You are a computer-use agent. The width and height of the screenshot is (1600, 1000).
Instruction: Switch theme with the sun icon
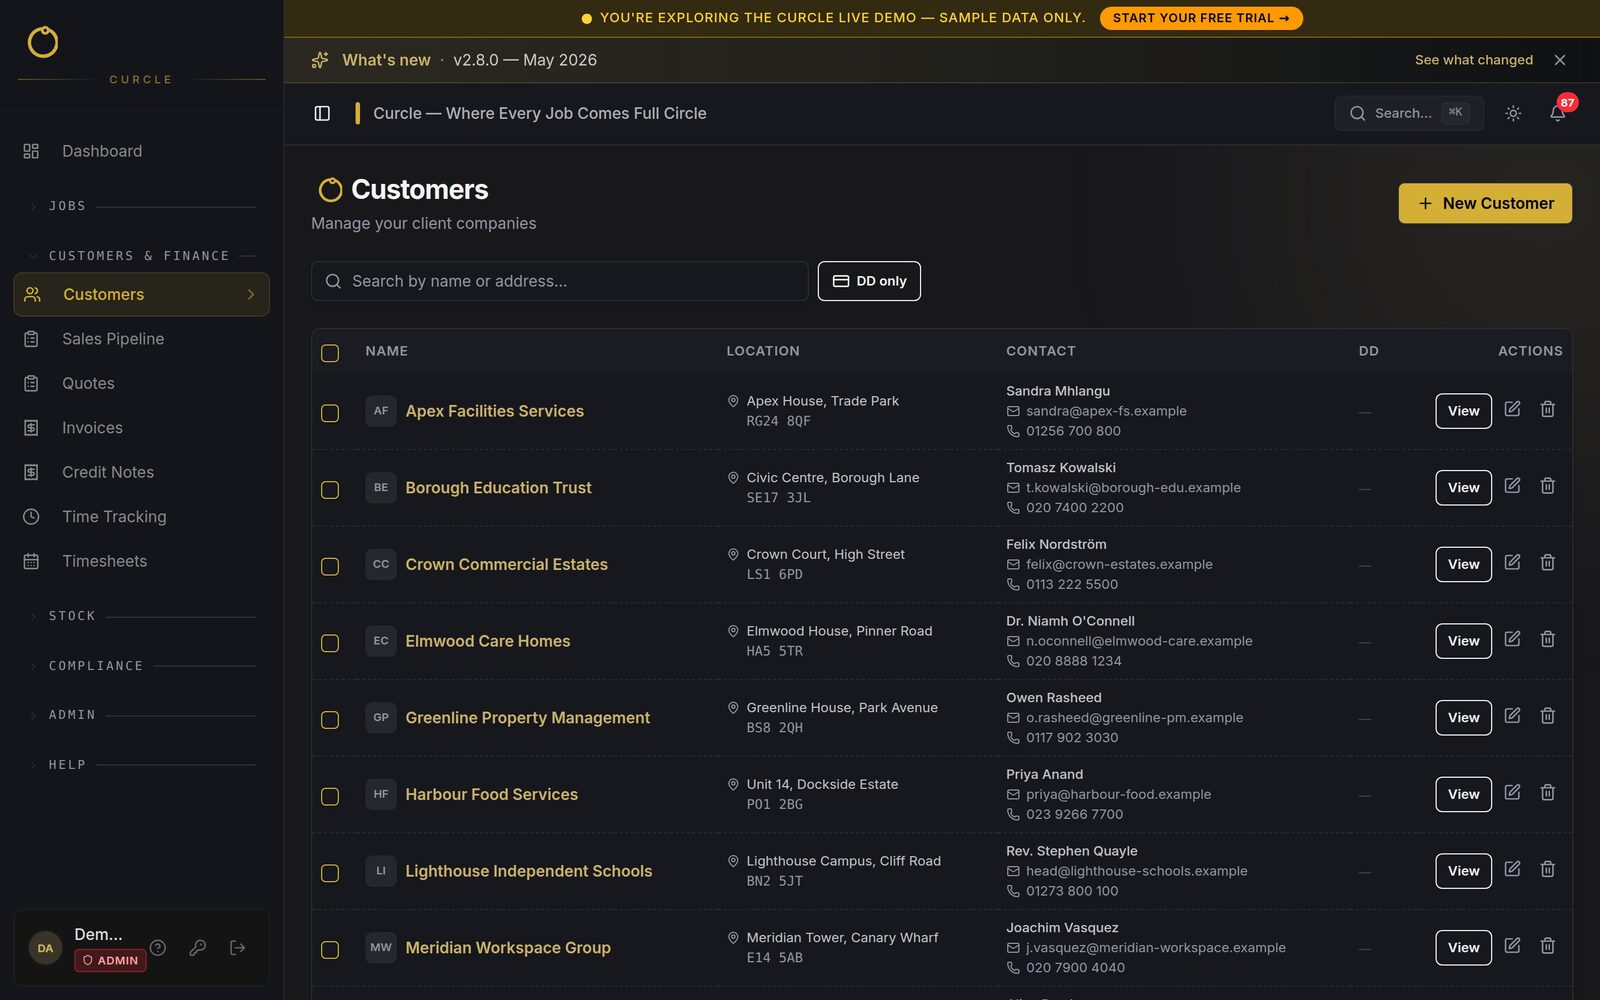[x=1513, y=113]
